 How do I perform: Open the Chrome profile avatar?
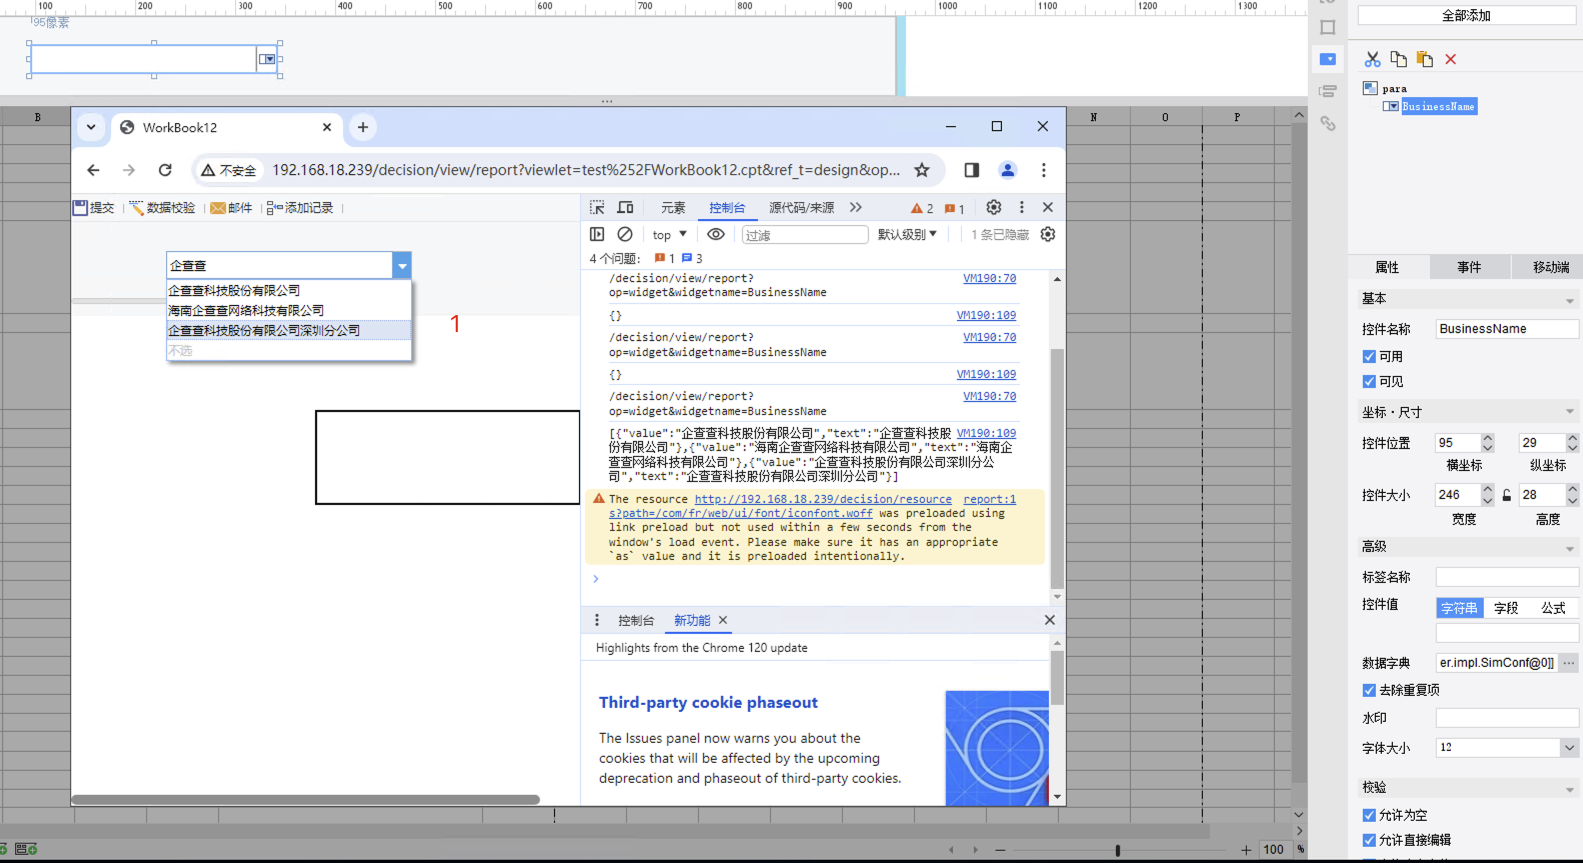[1007, 170]
